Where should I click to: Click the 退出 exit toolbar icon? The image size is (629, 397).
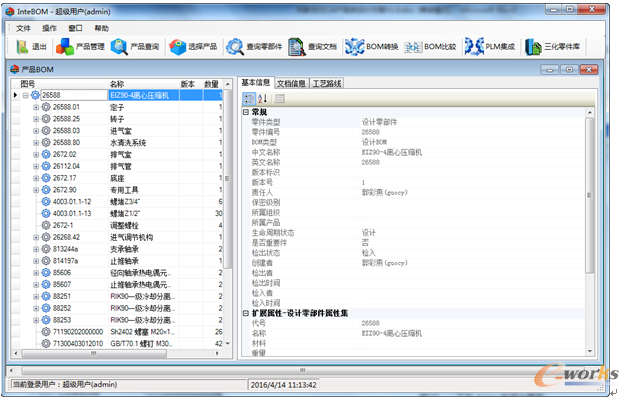click(22, 47)
